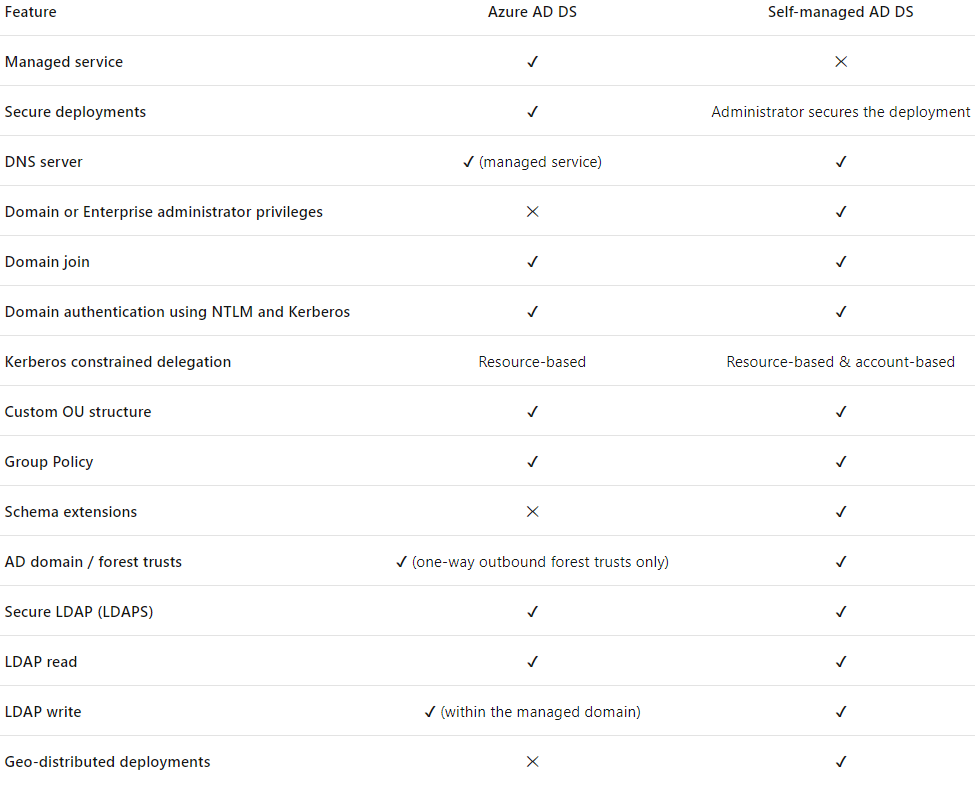
Task: Click the Azure checkmark for Domain join
Action: pos(532,262)
